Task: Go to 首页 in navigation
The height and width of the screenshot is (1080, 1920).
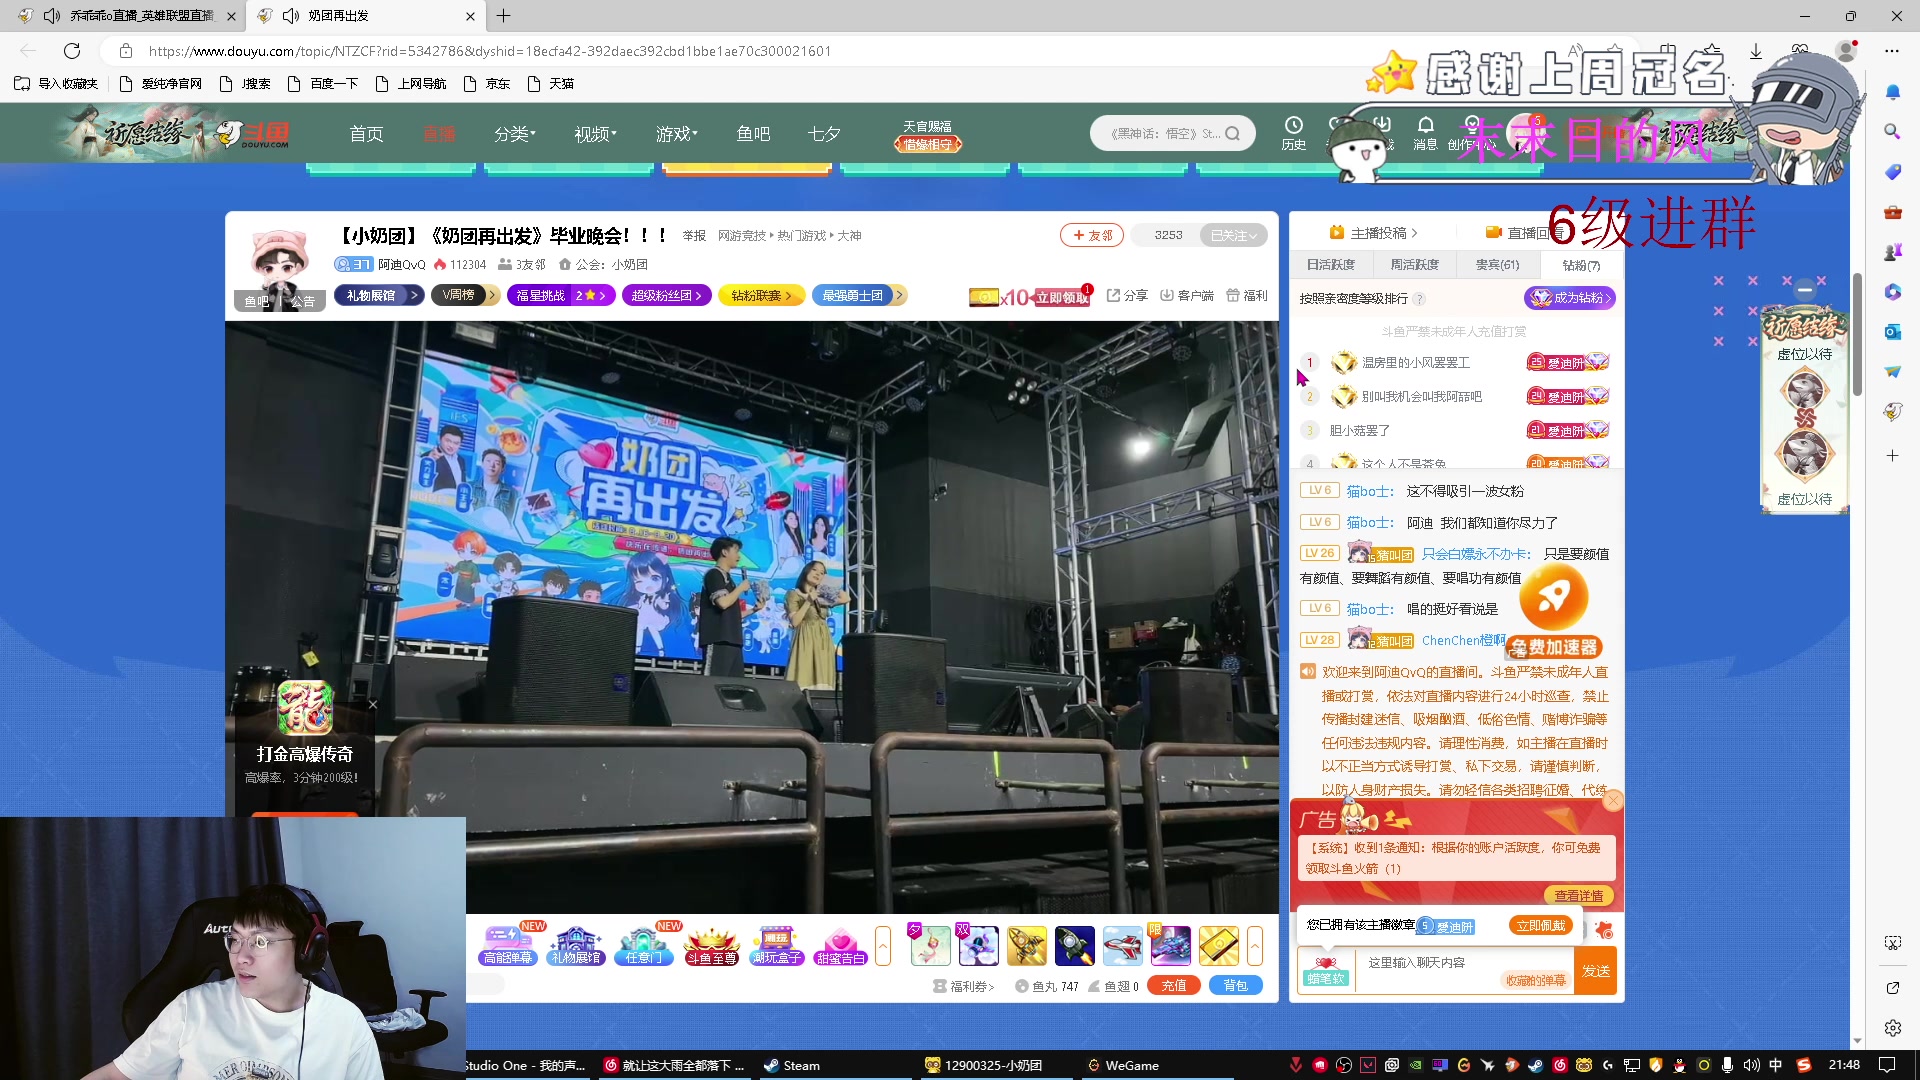Action: point(366,133)
